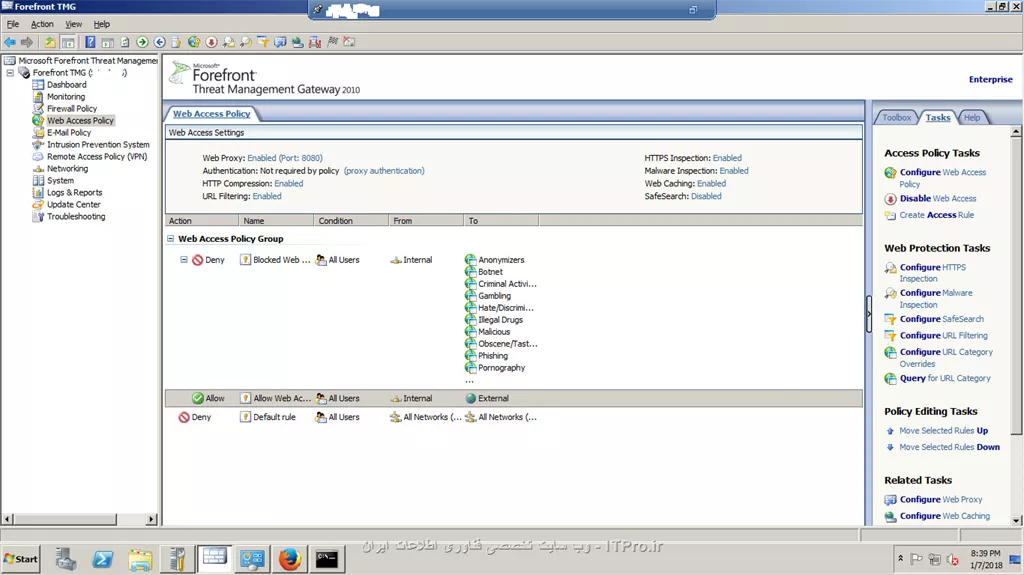Click the Up one level folder icon
1024x575 pixels.
coord(50,42)
